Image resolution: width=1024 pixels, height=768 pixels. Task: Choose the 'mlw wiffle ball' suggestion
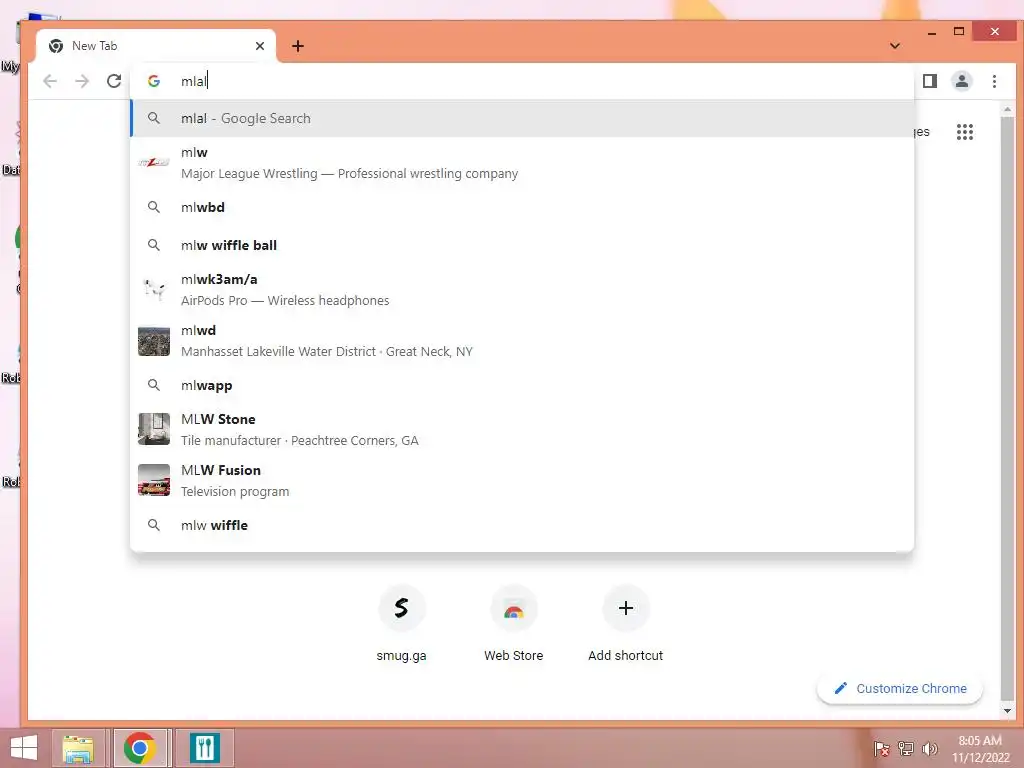tap(522, 245)
